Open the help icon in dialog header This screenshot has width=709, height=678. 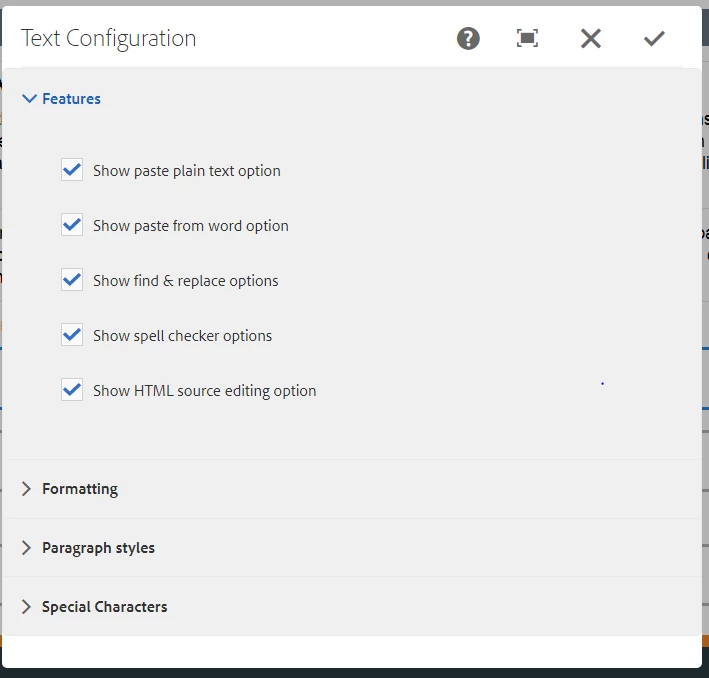pyautogui.click(x=468, y=38)
